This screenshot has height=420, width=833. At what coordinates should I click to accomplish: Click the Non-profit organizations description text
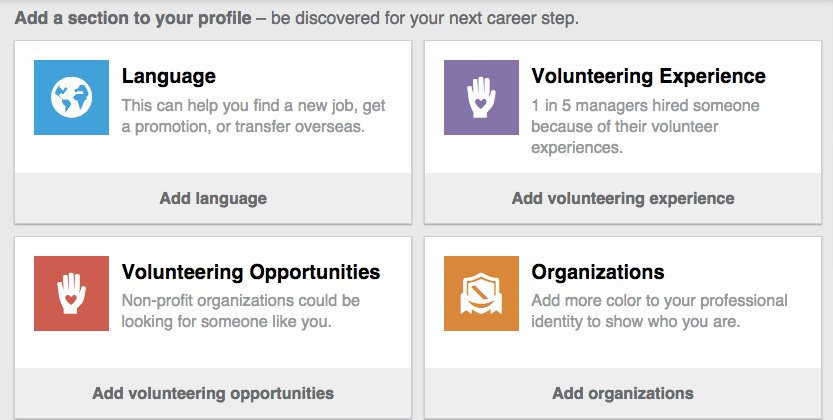240,311
